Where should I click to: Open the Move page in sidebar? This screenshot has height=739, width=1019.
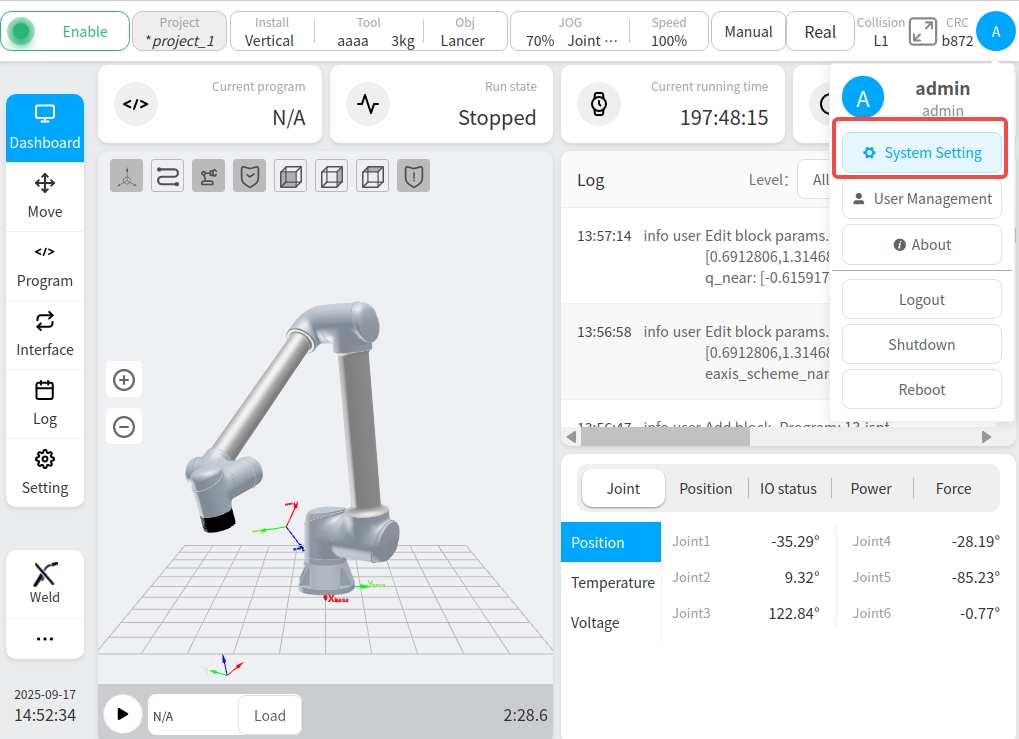coord(45,196)
